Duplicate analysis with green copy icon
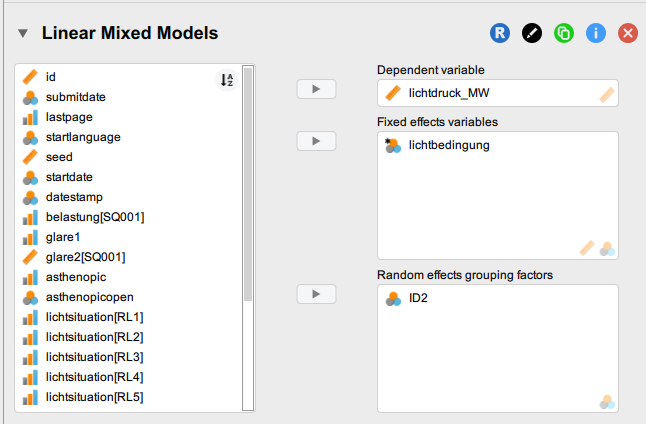Viewport: 646px width, 424px height. pos(564,33)
